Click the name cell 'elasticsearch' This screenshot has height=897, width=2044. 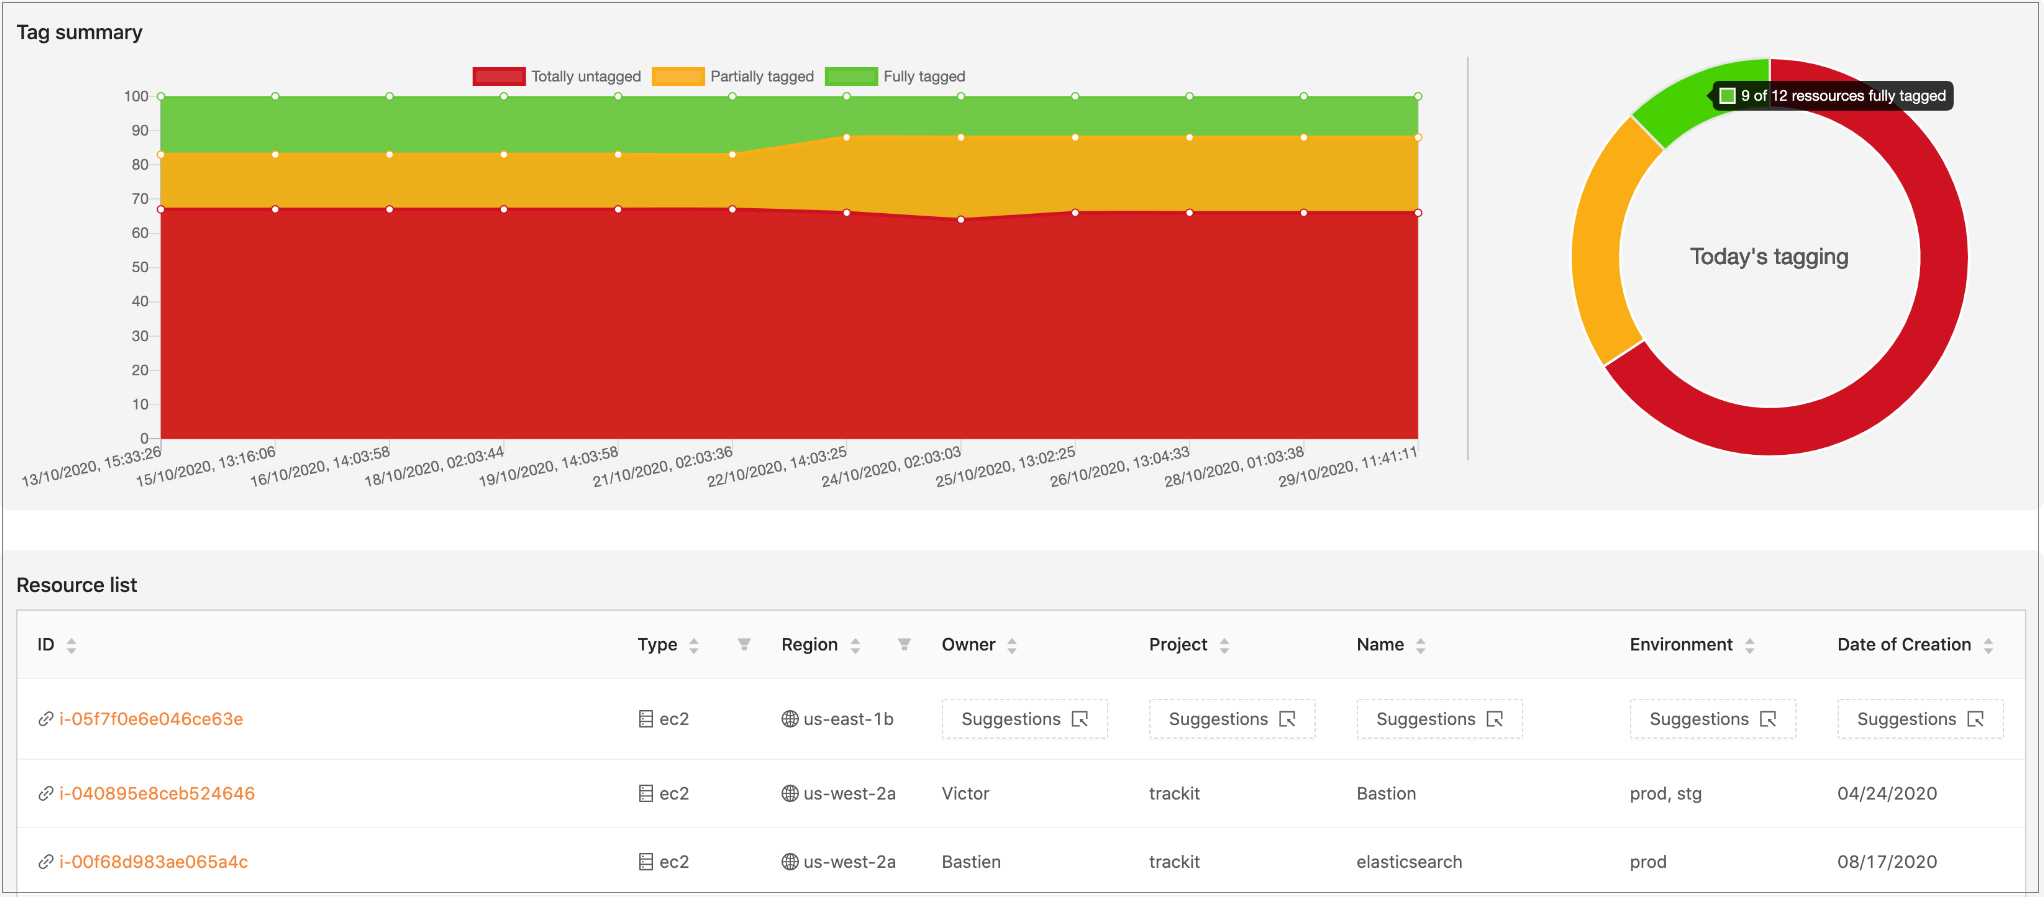coord(1409,862)
